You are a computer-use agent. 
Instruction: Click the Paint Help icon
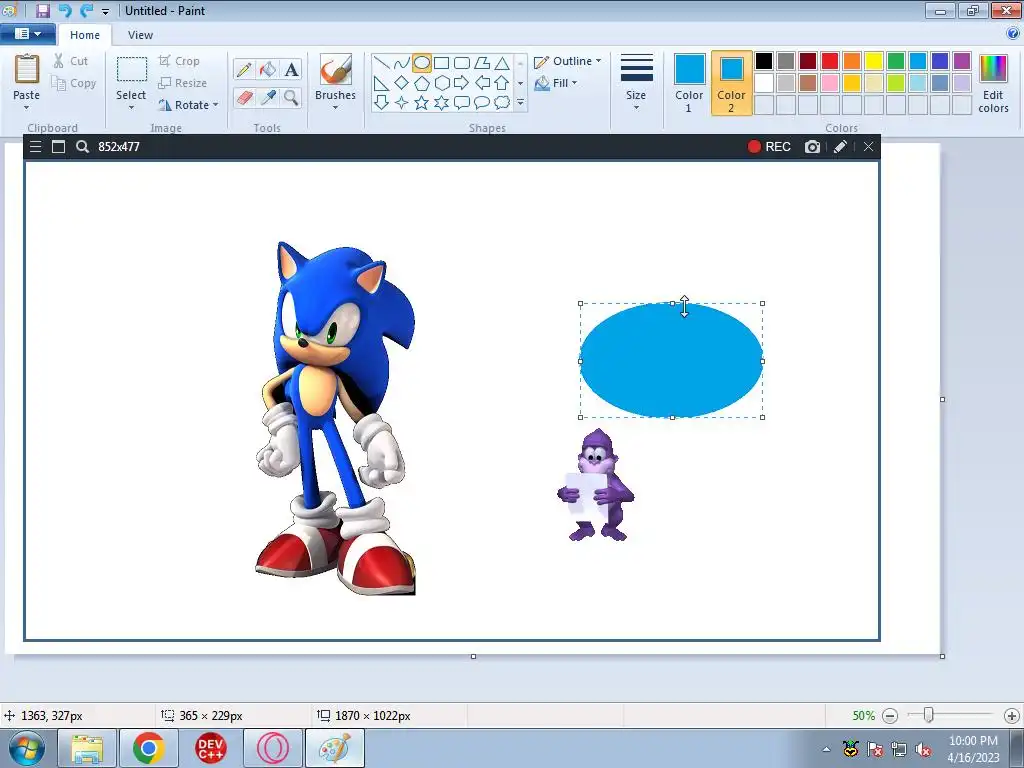[x=1013, y=34]
